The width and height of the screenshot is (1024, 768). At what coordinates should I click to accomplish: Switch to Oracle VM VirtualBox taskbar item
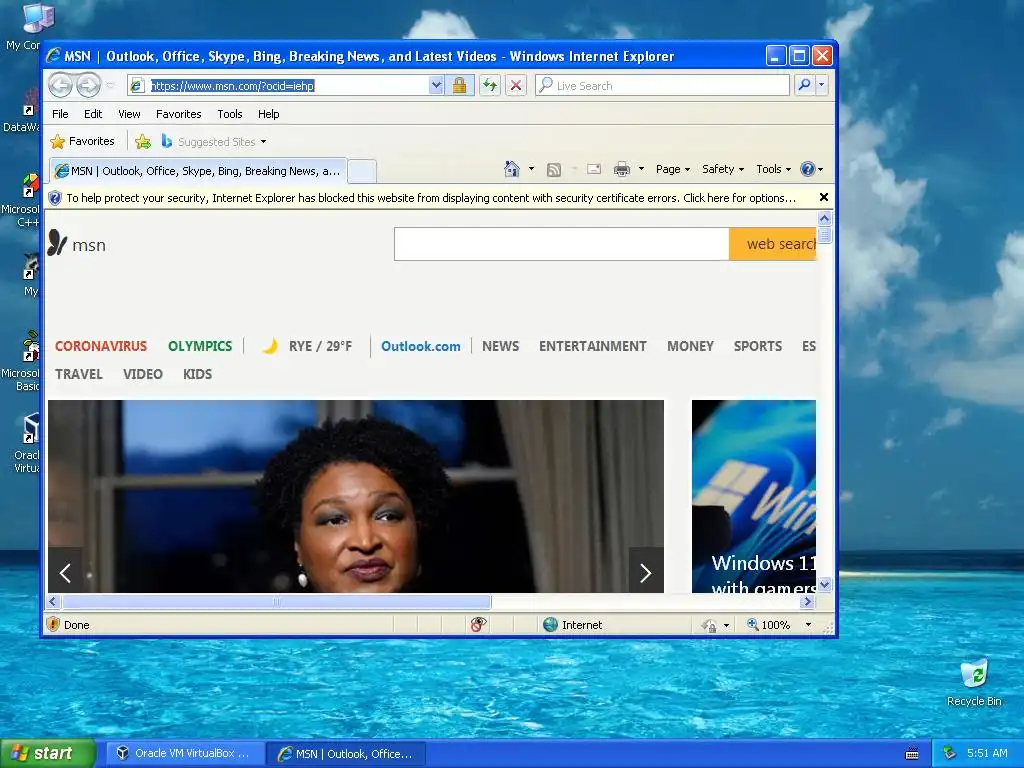pos(185,753)
